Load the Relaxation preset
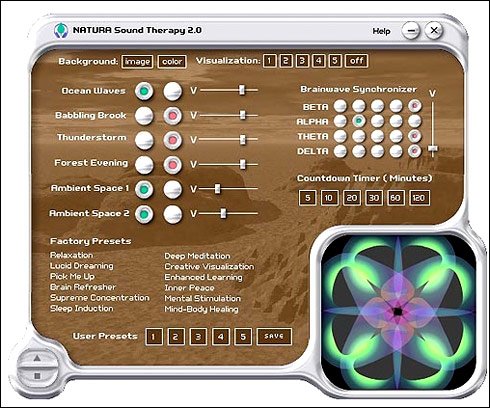Screen dimensions: 490x408 [71, 255]
